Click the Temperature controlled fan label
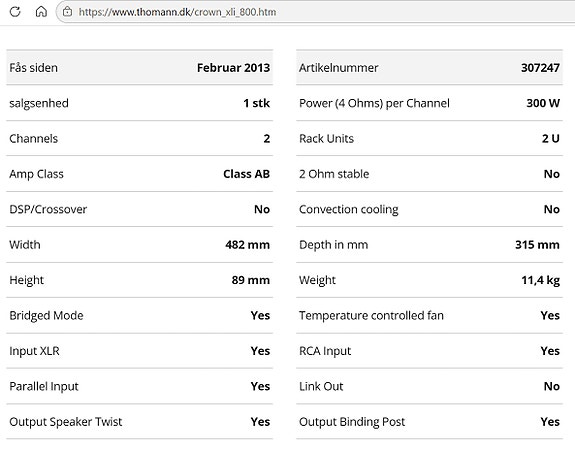575x450 pixels. point(371,315)
